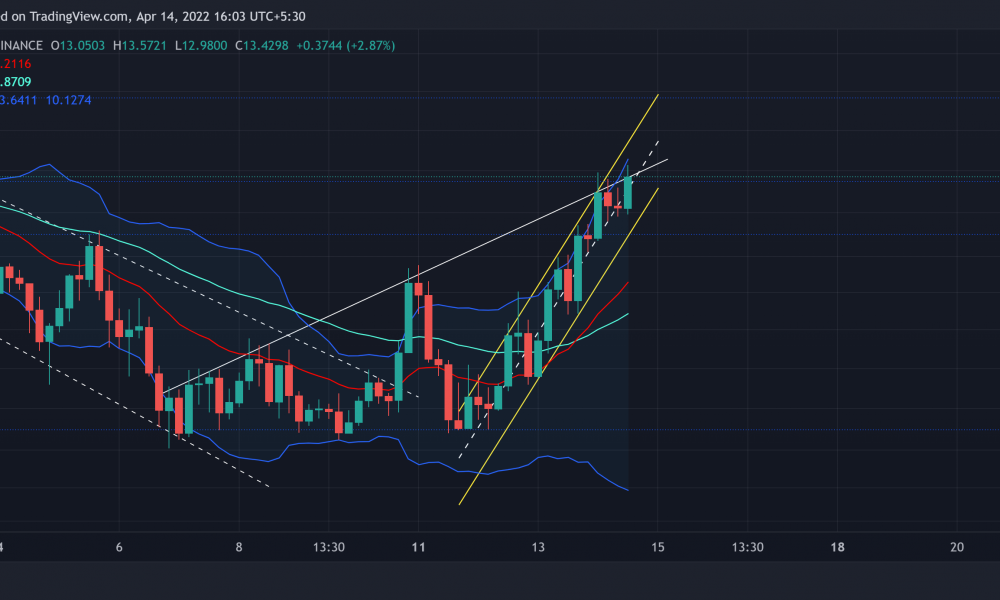Select the long white ascending trendline

point(415,276)
